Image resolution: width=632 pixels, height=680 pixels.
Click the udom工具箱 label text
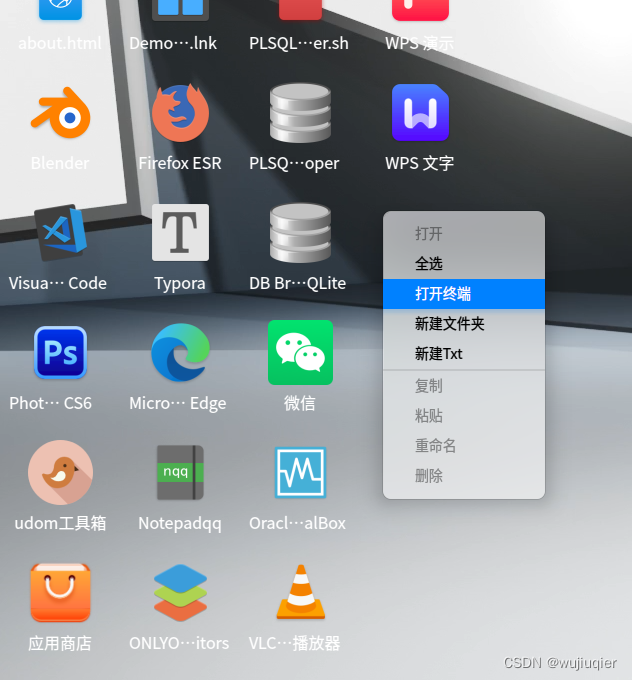click(x=60, y=523)
